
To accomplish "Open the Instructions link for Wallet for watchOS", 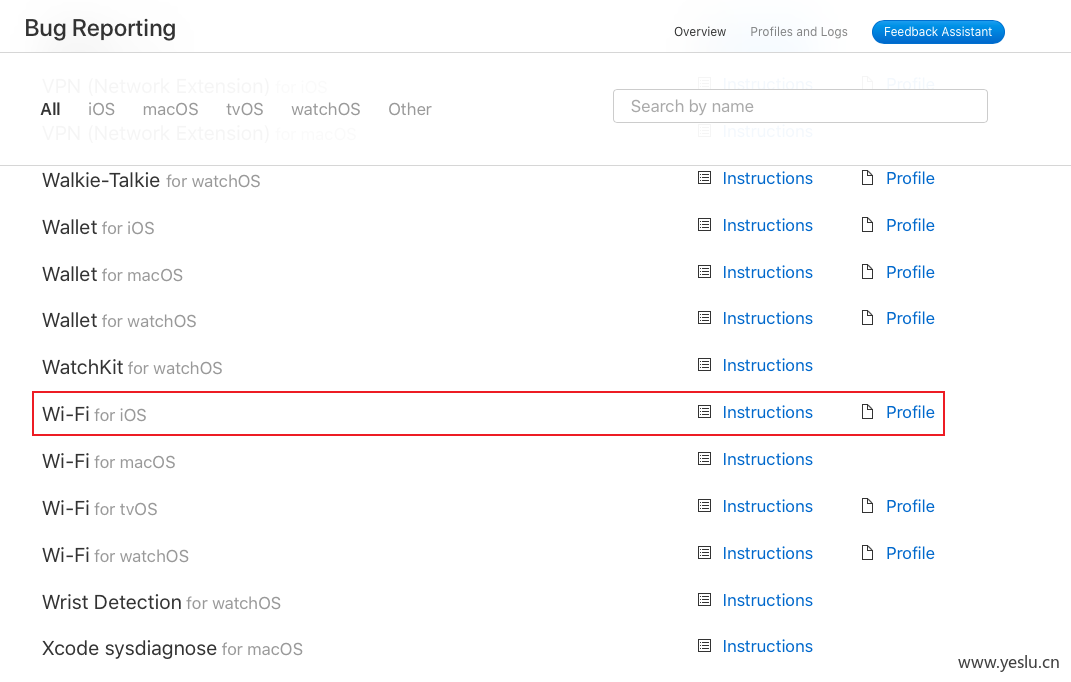I will 767,318.
